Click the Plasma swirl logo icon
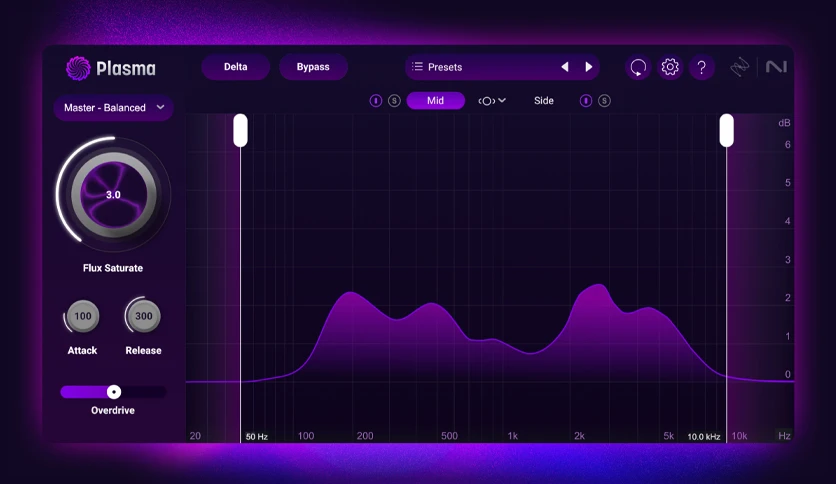 (78, 68)
